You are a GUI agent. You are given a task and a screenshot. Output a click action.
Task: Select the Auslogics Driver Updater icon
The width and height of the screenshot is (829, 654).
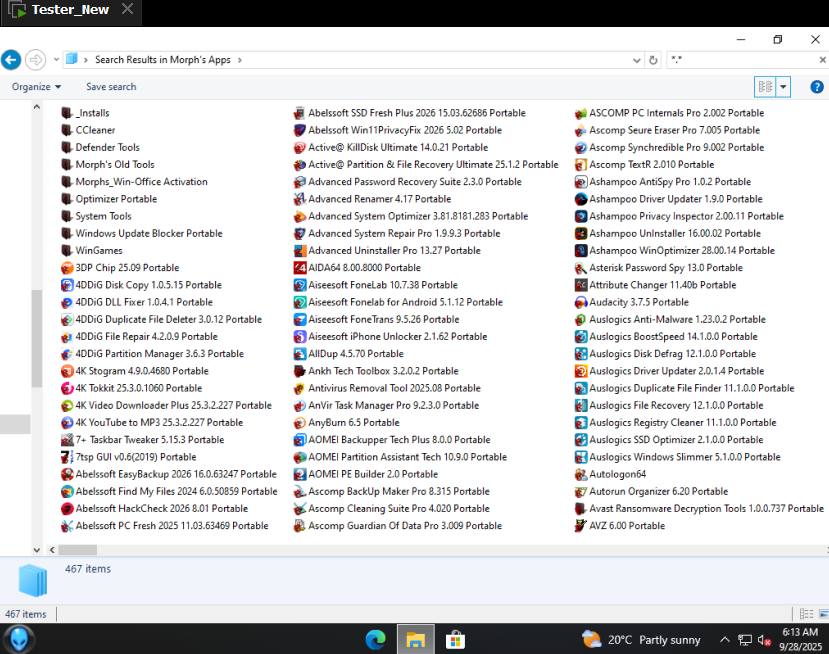[581, 371]
